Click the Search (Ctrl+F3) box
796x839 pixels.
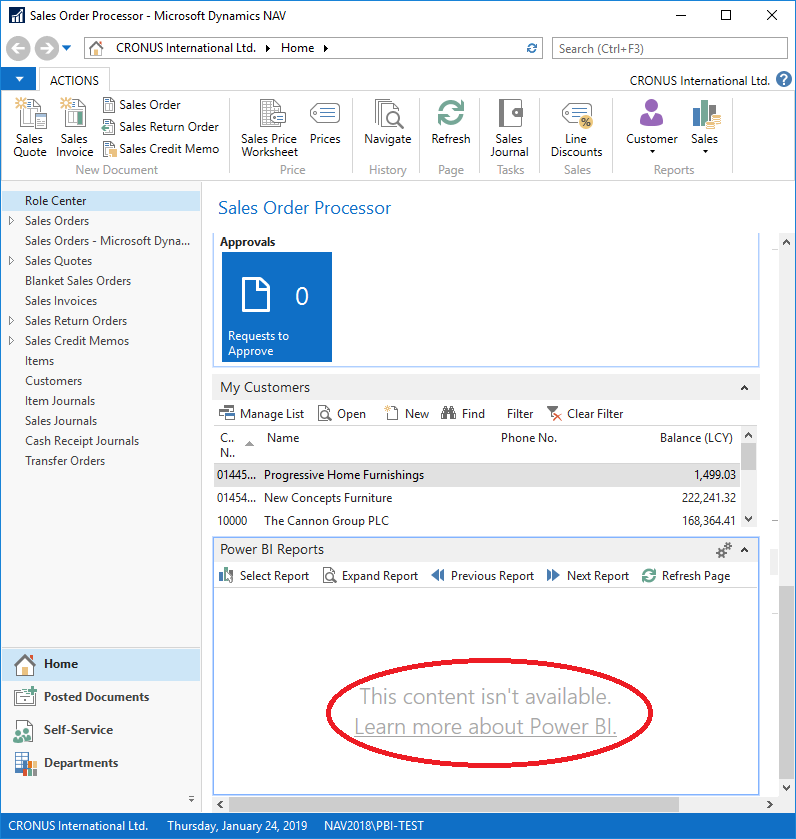click(669, 49)
